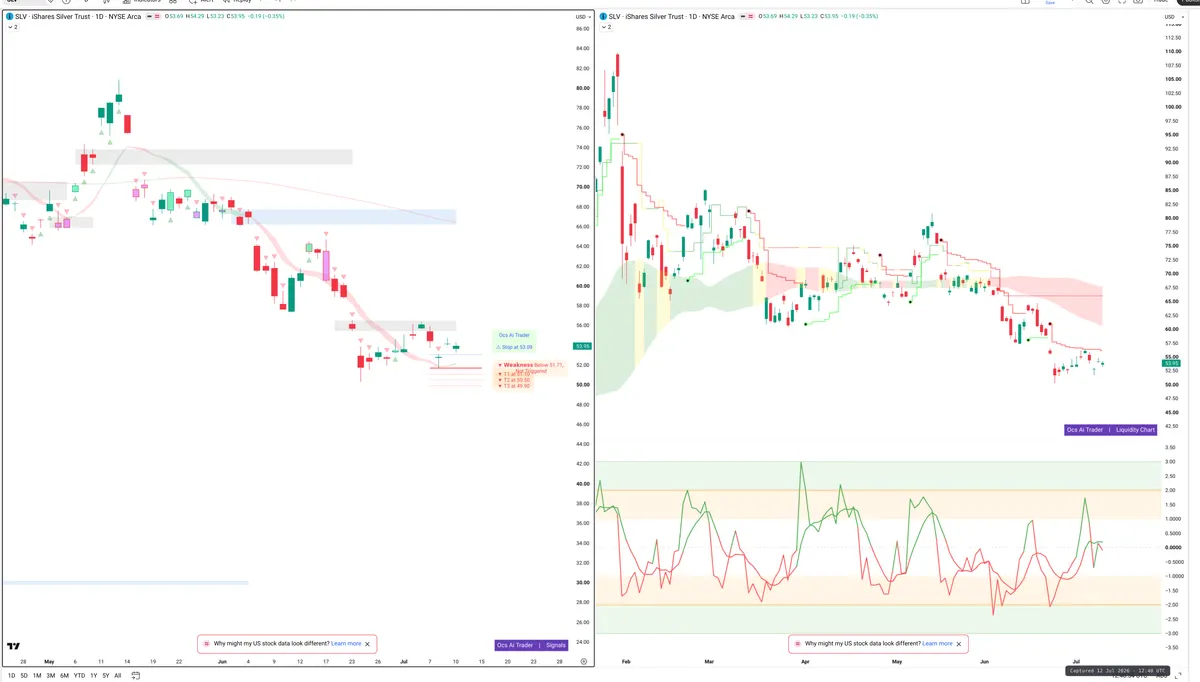Open left chart time axis settings gear
Viewport: 1200px width, 682px height.
coord(583,661)
